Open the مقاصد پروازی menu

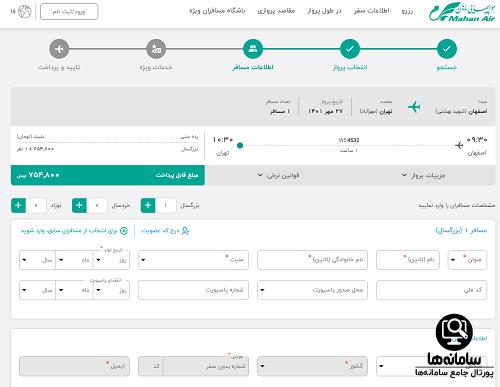[276, 11]
